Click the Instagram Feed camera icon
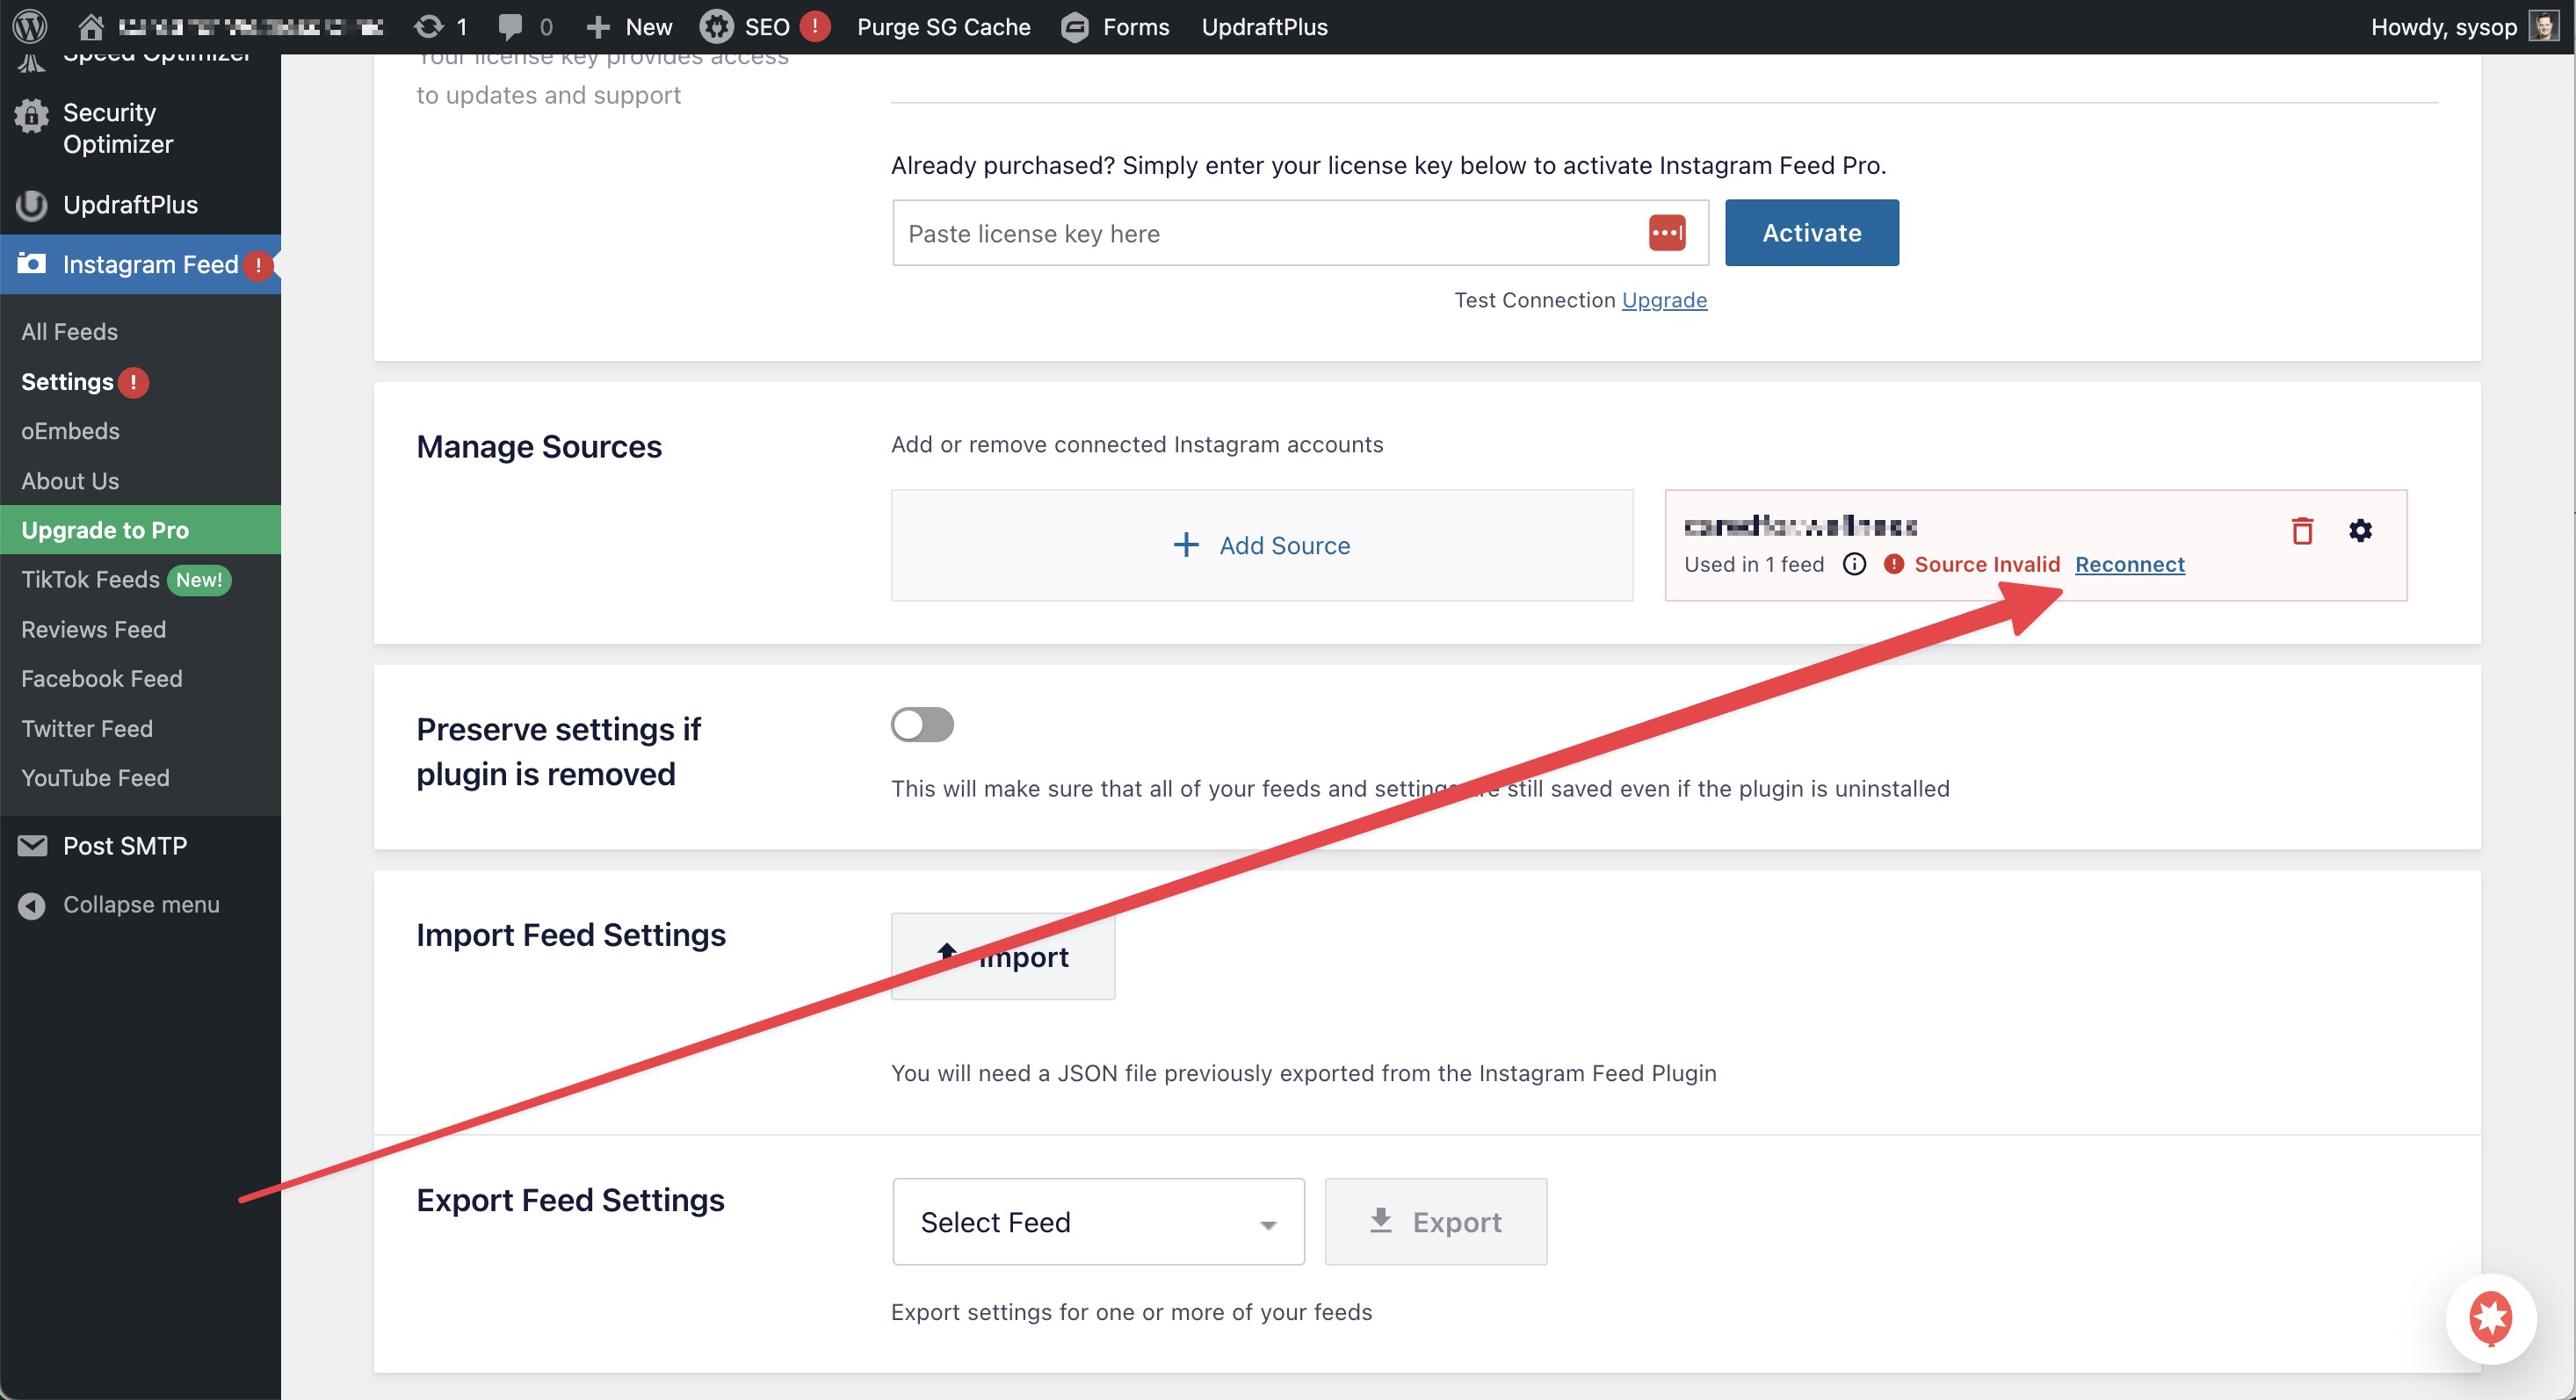 click(x=32, y=263)
